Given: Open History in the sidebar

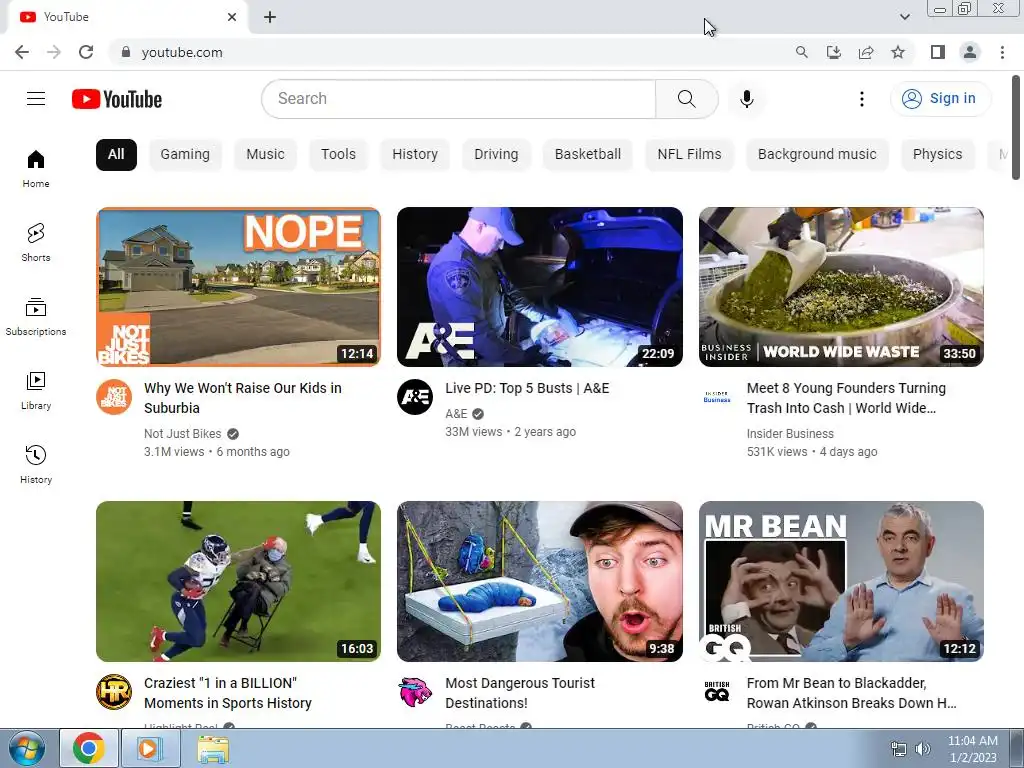Looking at the screenshot, I should [x=36, y=464].
